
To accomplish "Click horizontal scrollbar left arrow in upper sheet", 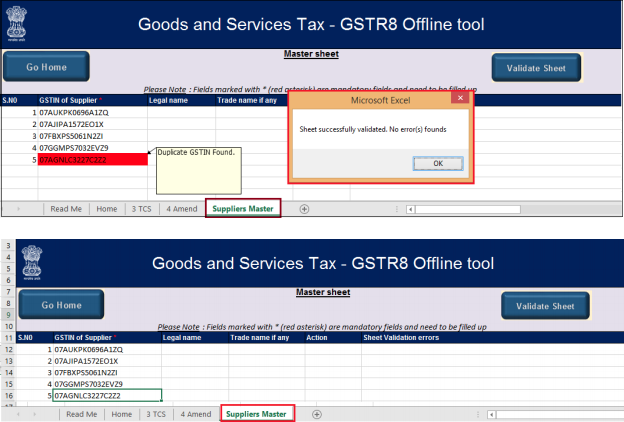I will (411, 209).
